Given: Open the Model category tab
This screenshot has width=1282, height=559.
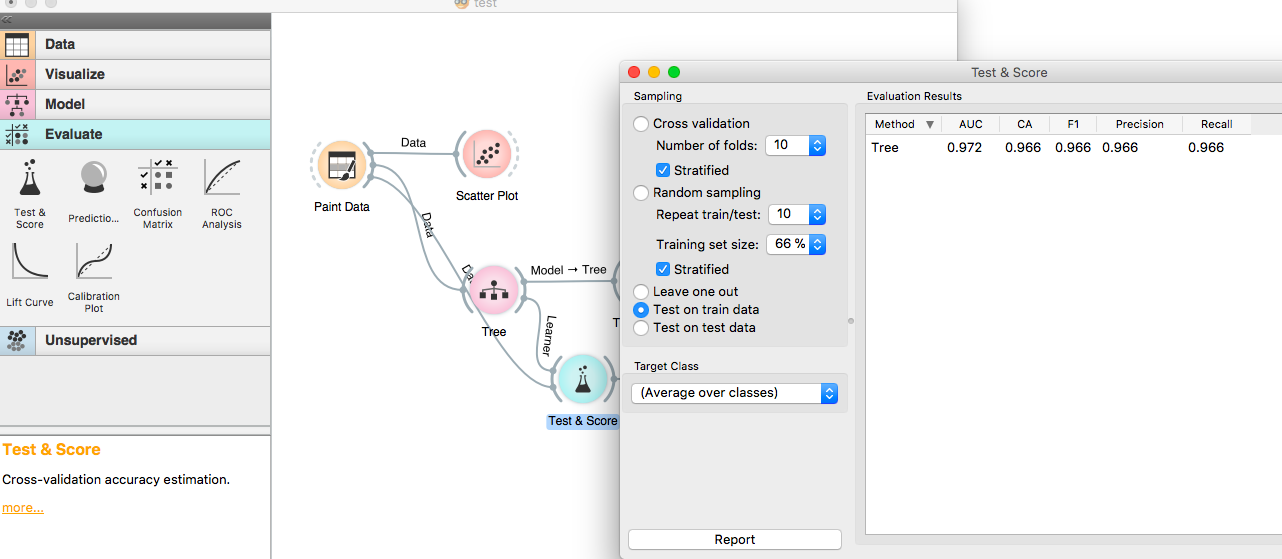Looking at the screenshot, I should (135, 105).
